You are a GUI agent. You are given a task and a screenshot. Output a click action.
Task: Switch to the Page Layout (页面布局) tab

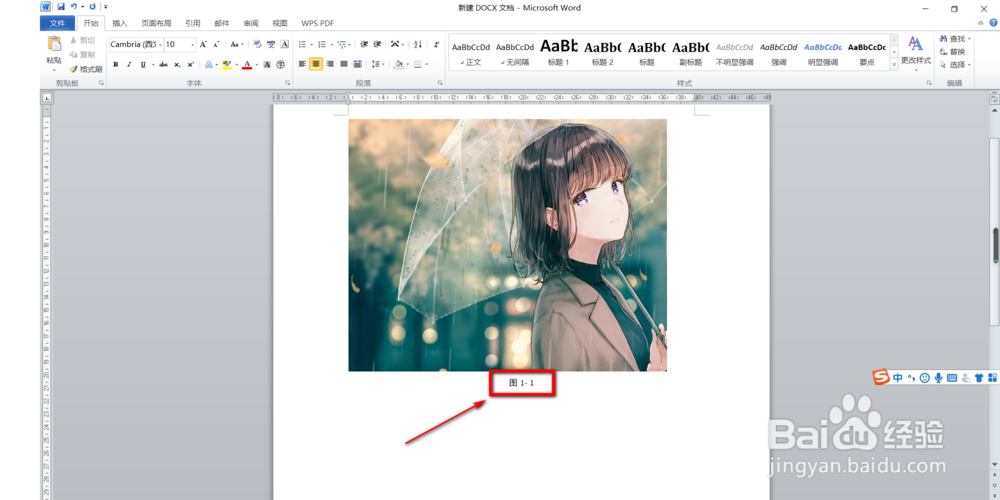click(x=156, y=24)
